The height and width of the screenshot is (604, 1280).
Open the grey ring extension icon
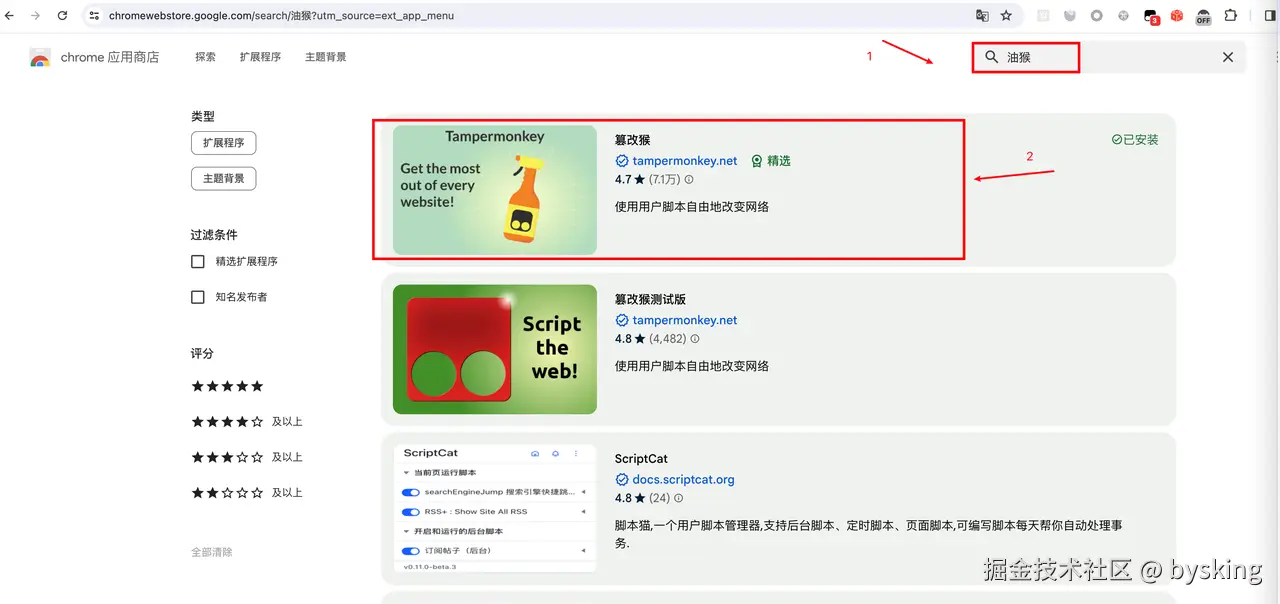click(x=1096, y=16)
